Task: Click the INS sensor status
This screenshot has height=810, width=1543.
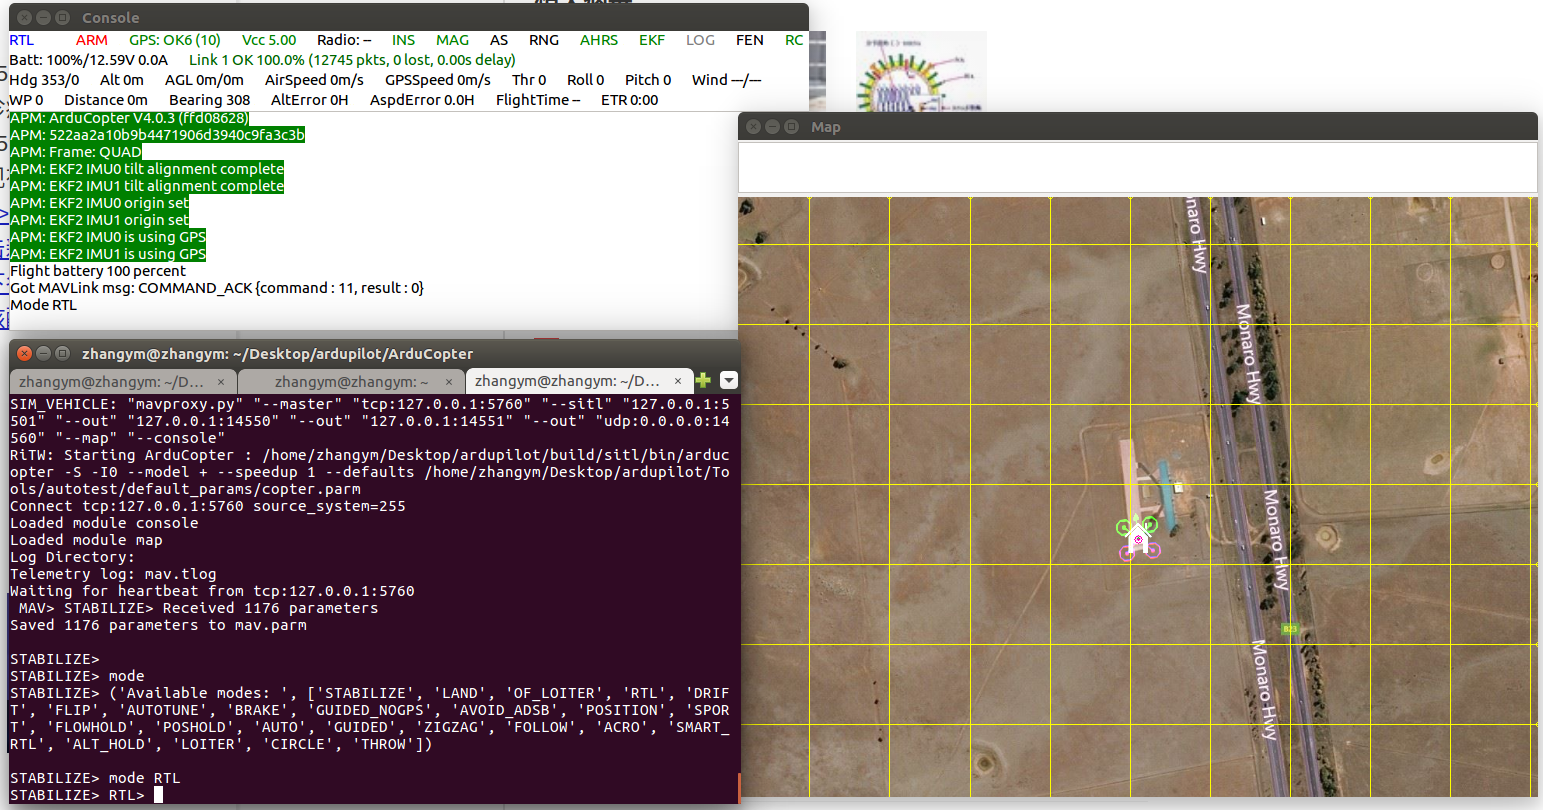Action: pos(404,40)
